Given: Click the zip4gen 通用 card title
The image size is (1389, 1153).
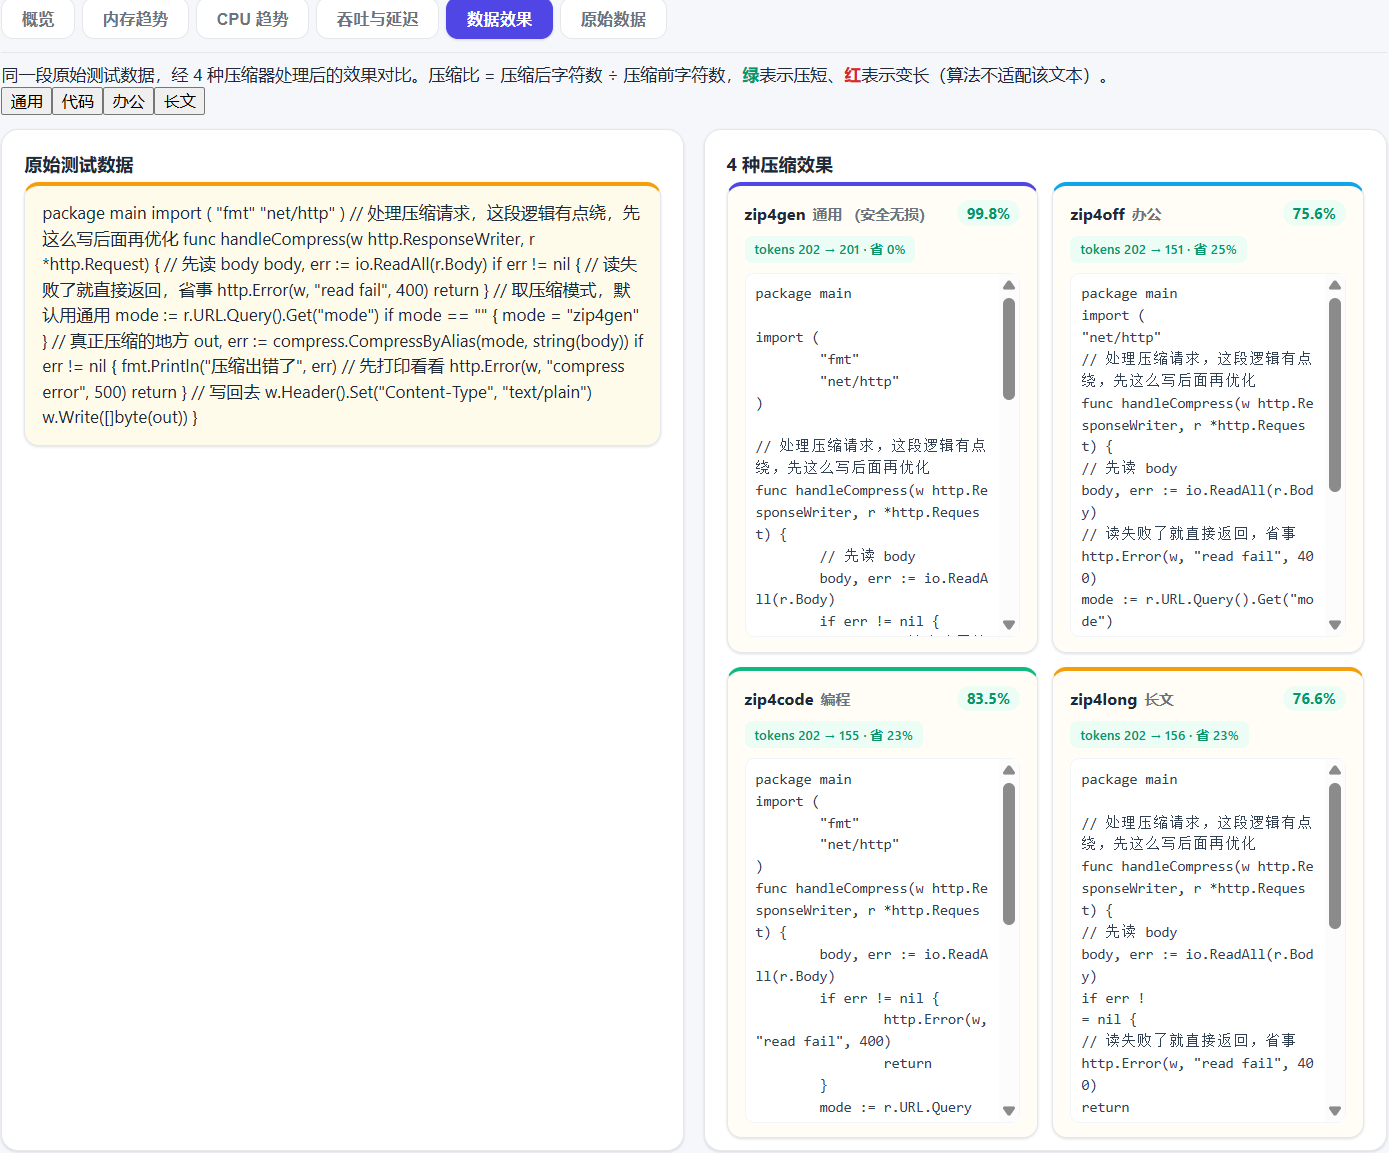Looking at the screenshot, I should (x=834, y=215).
